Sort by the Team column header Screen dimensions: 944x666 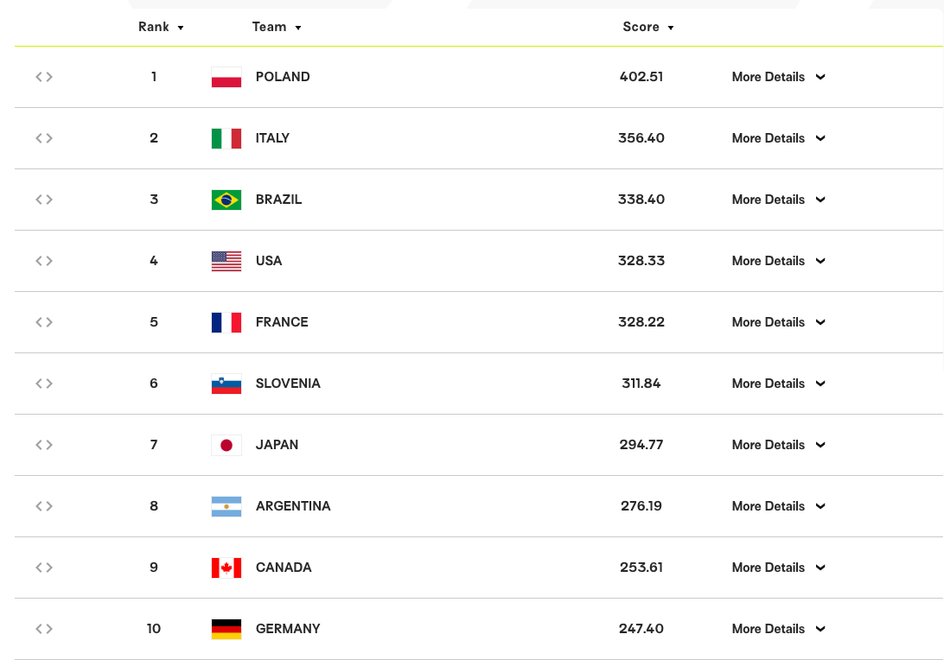(276, 27)
